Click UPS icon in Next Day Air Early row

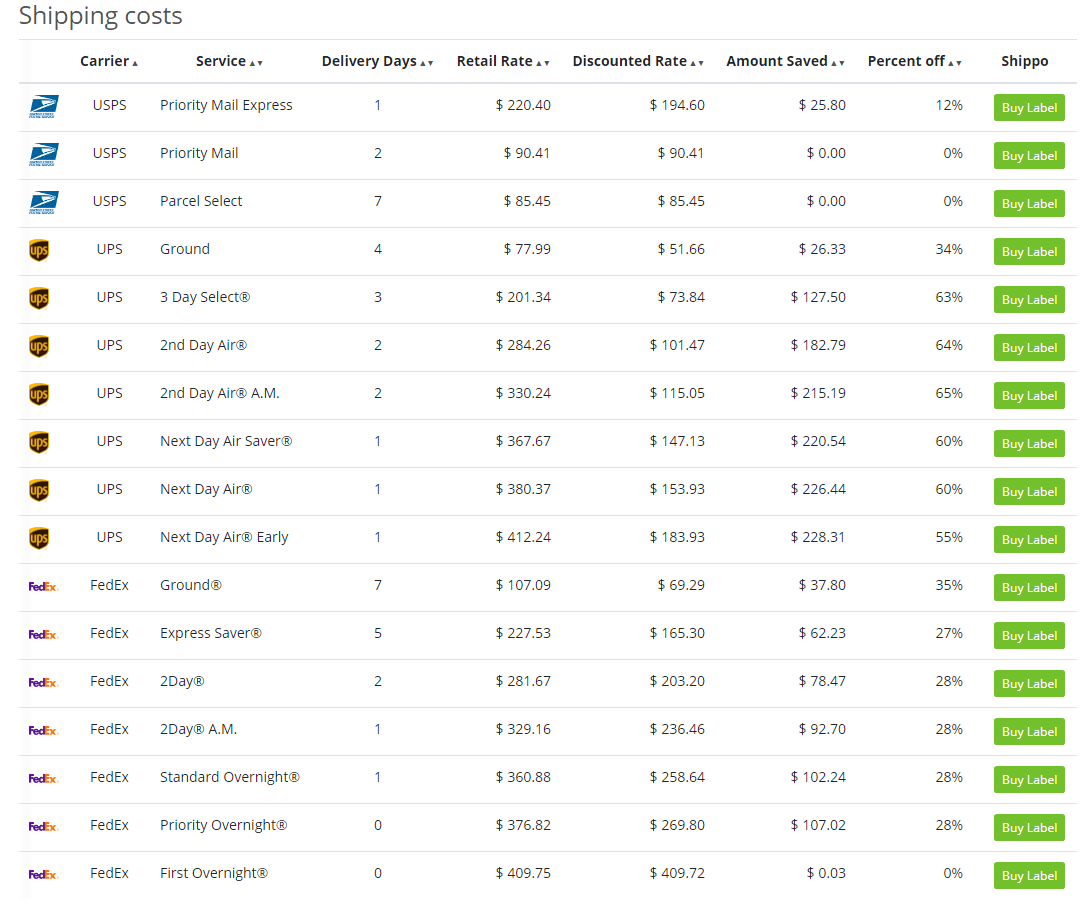pyautogui.click(x=39, y=538)
